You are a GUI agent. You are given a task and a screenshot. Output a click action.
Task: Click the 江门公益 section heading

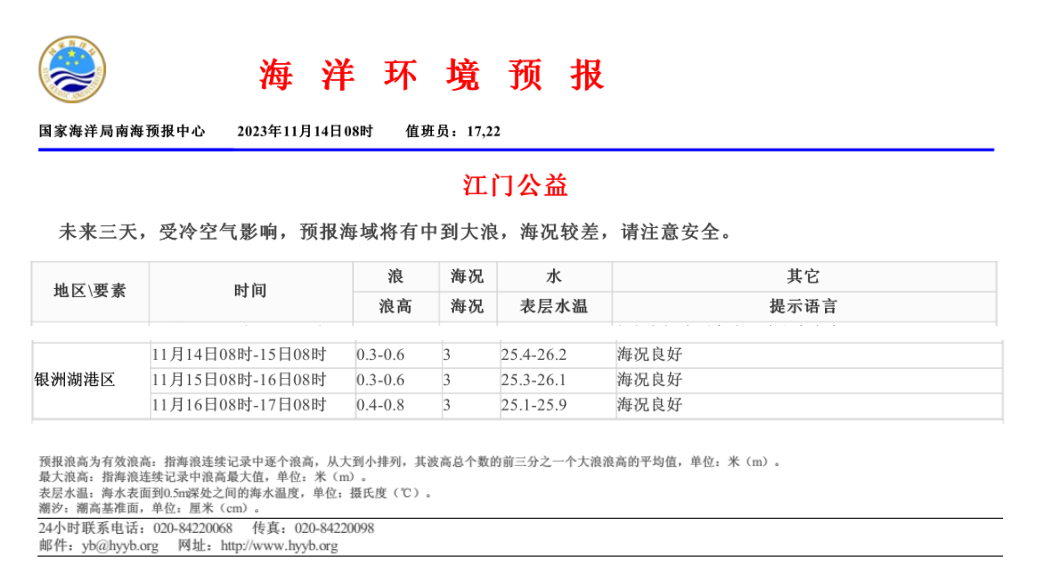pos(516,185)
